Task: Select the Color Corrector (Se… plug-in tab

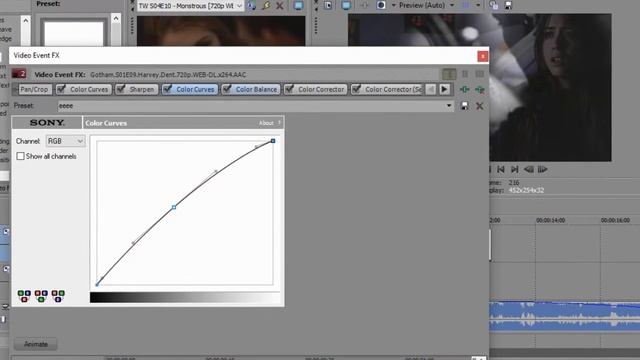Action: click(393, 89)
